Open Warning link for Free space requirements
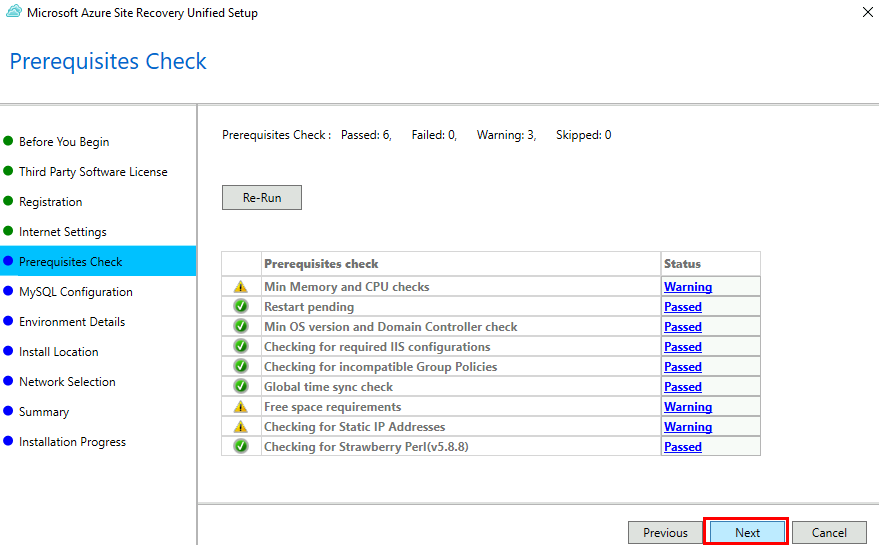Viewport: 879px width, 545px height. [688, 407]
